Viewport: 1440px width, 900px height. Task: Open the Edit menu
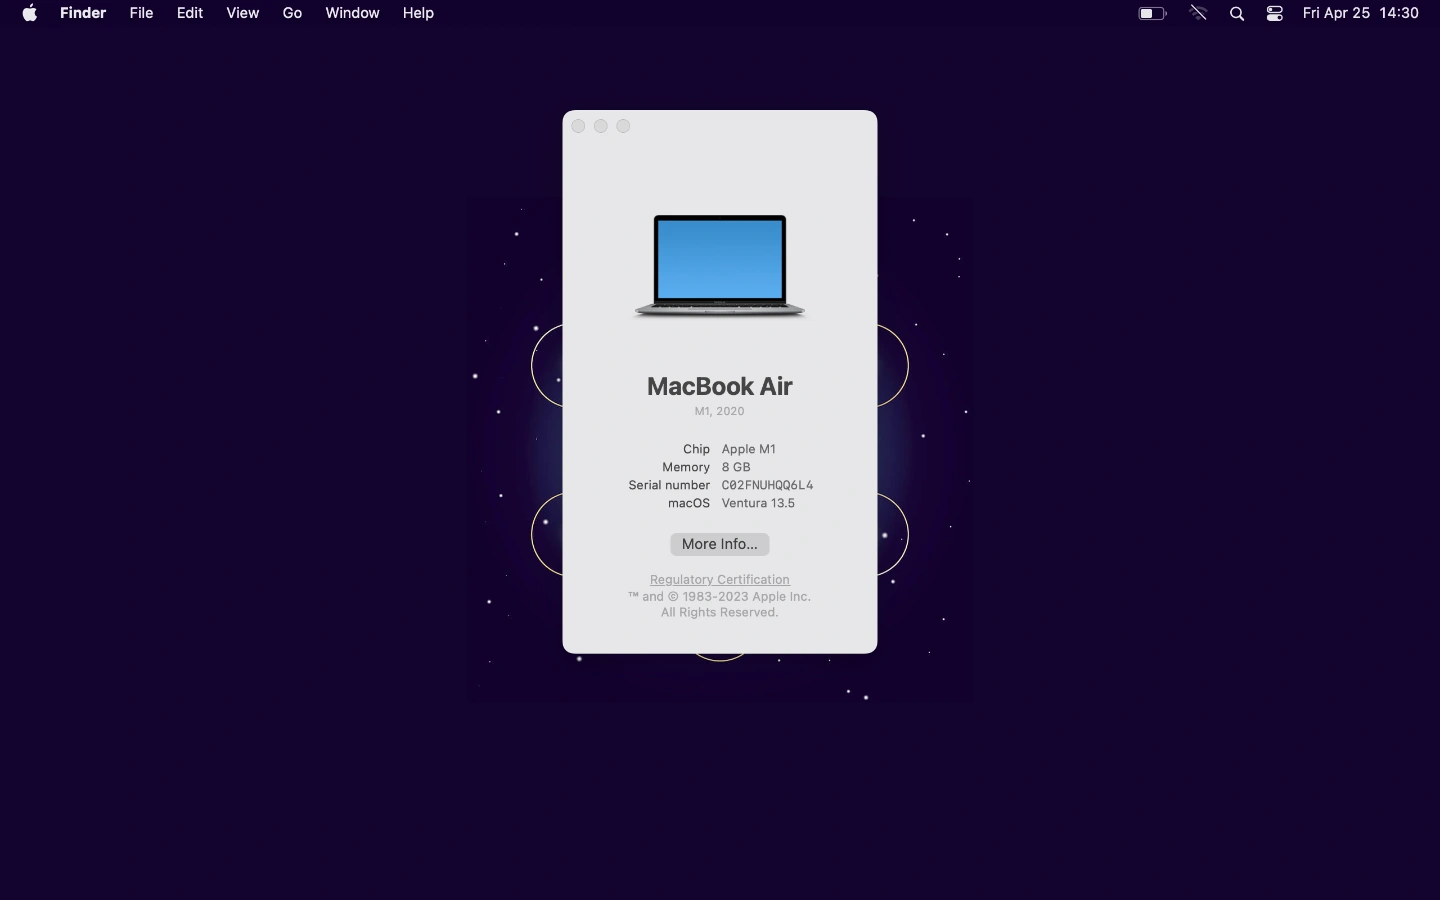(x=190, y=13)
